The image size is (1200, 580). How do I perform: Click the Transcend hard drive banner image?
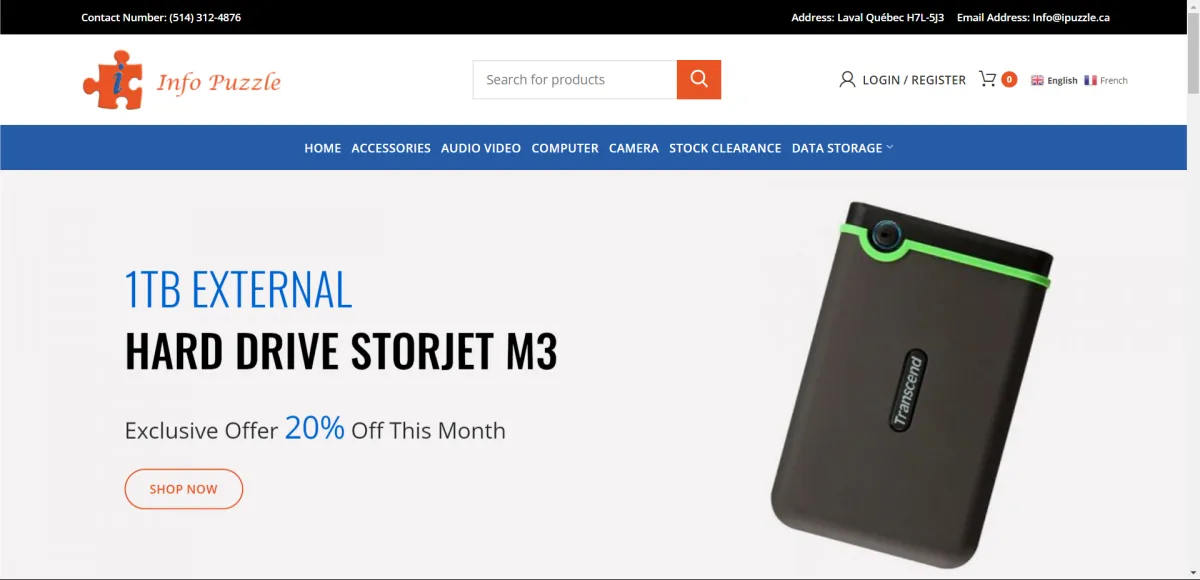click(911, 385)
